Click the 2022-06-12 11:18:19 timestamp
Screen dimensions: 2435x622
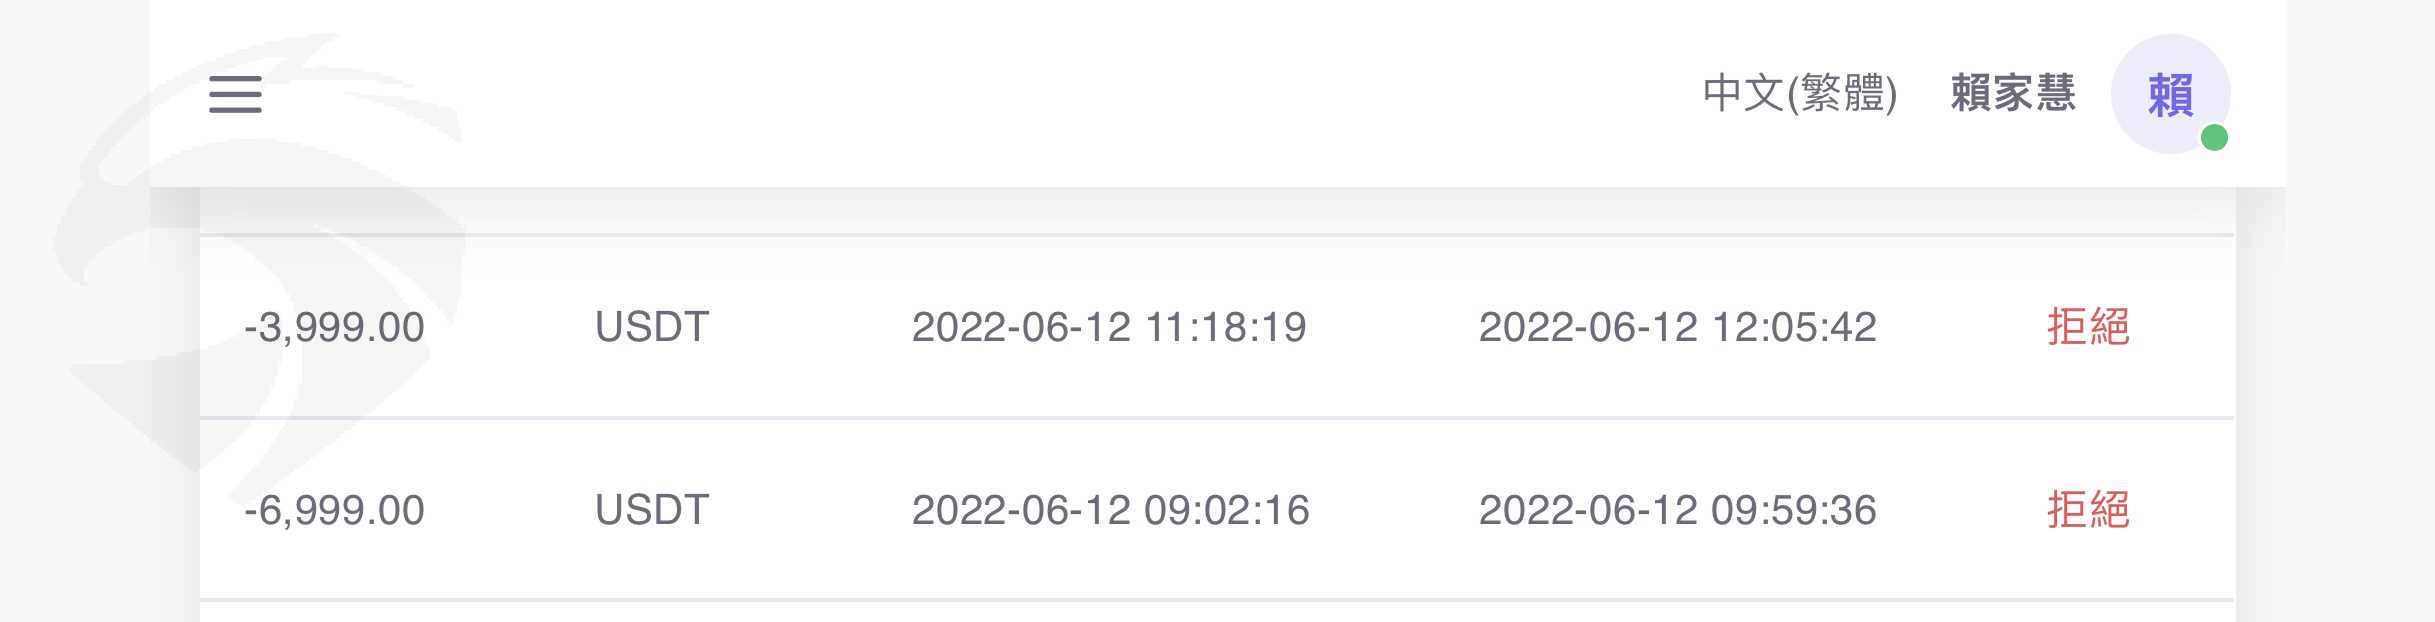coord(1108,328)
